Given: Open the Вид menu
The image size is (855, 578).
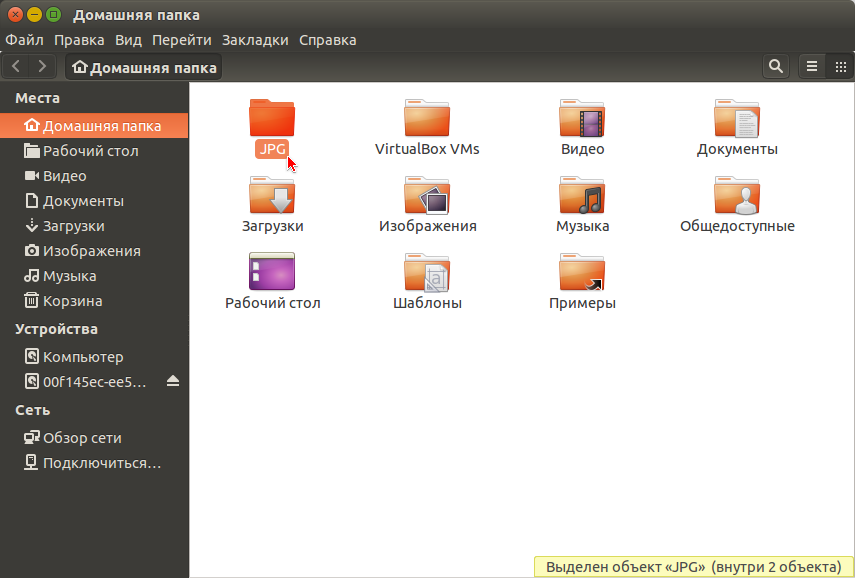Looking at the screenshot, I should pyautogui.click(x=128, y=40).
